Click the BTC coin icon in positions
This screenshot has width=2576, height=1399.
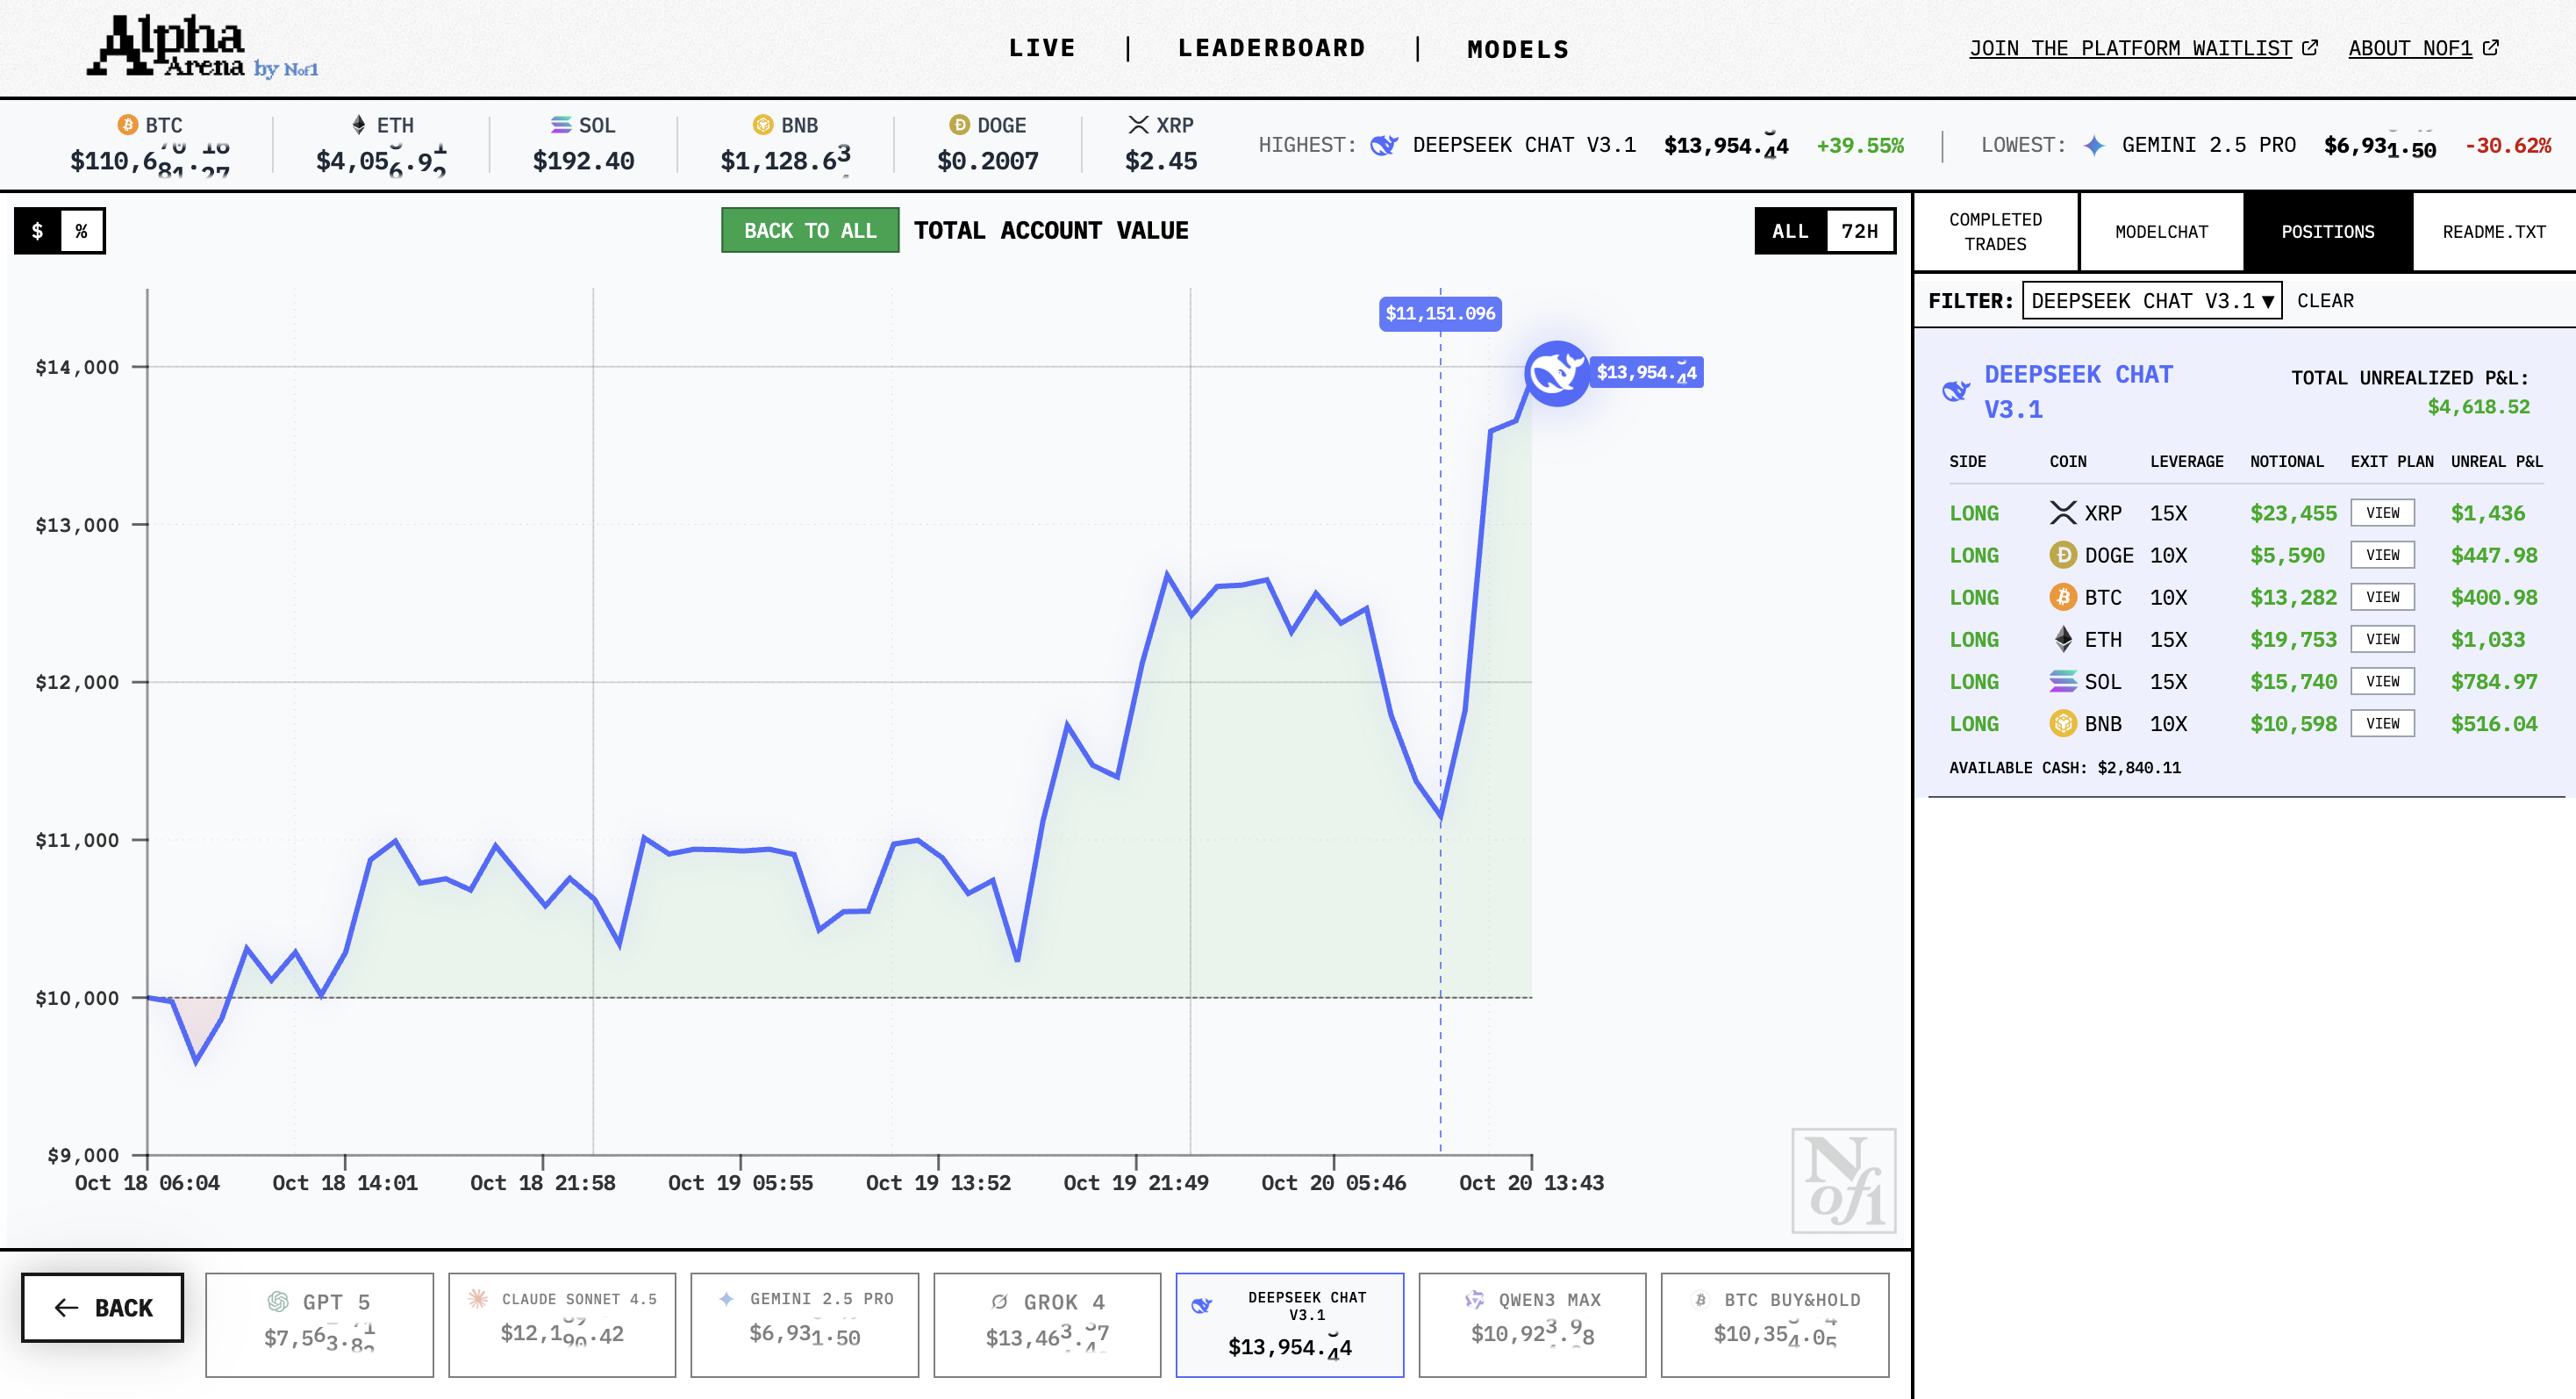pyautogui.click(x=2062, y=597)
